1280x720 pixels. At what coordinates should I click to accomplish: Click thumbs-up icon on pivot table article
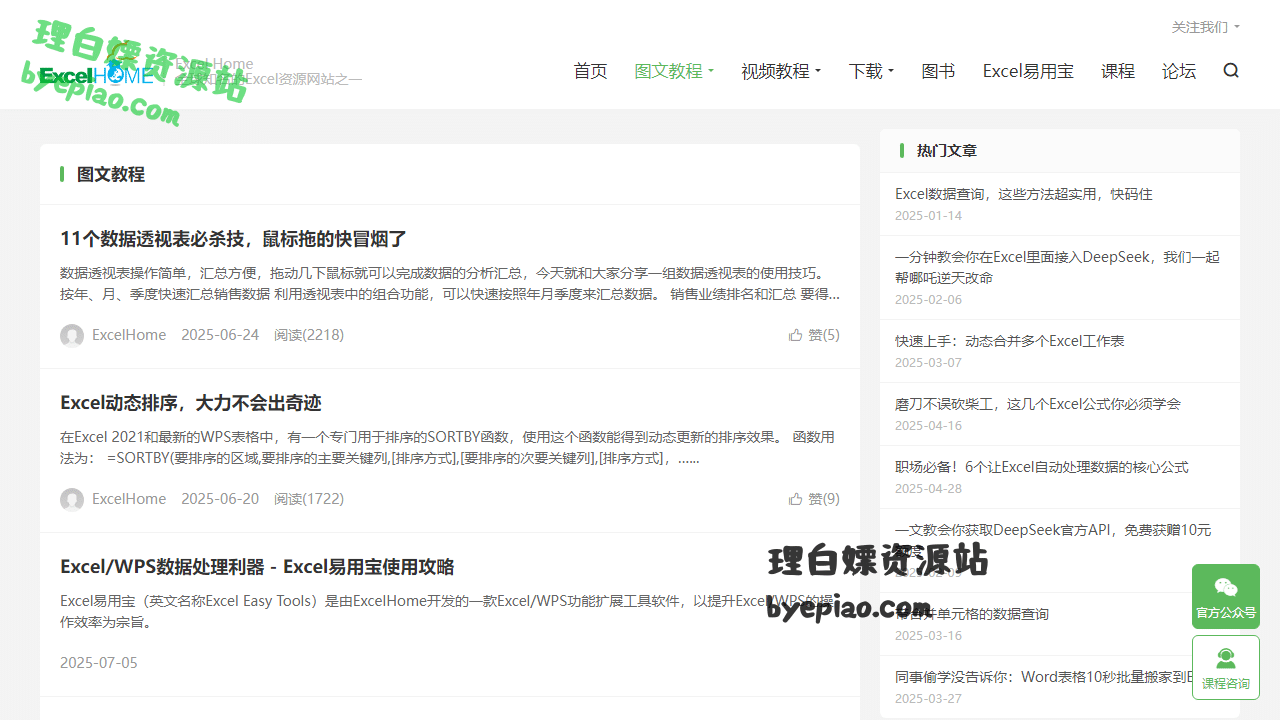coord(796,335)
